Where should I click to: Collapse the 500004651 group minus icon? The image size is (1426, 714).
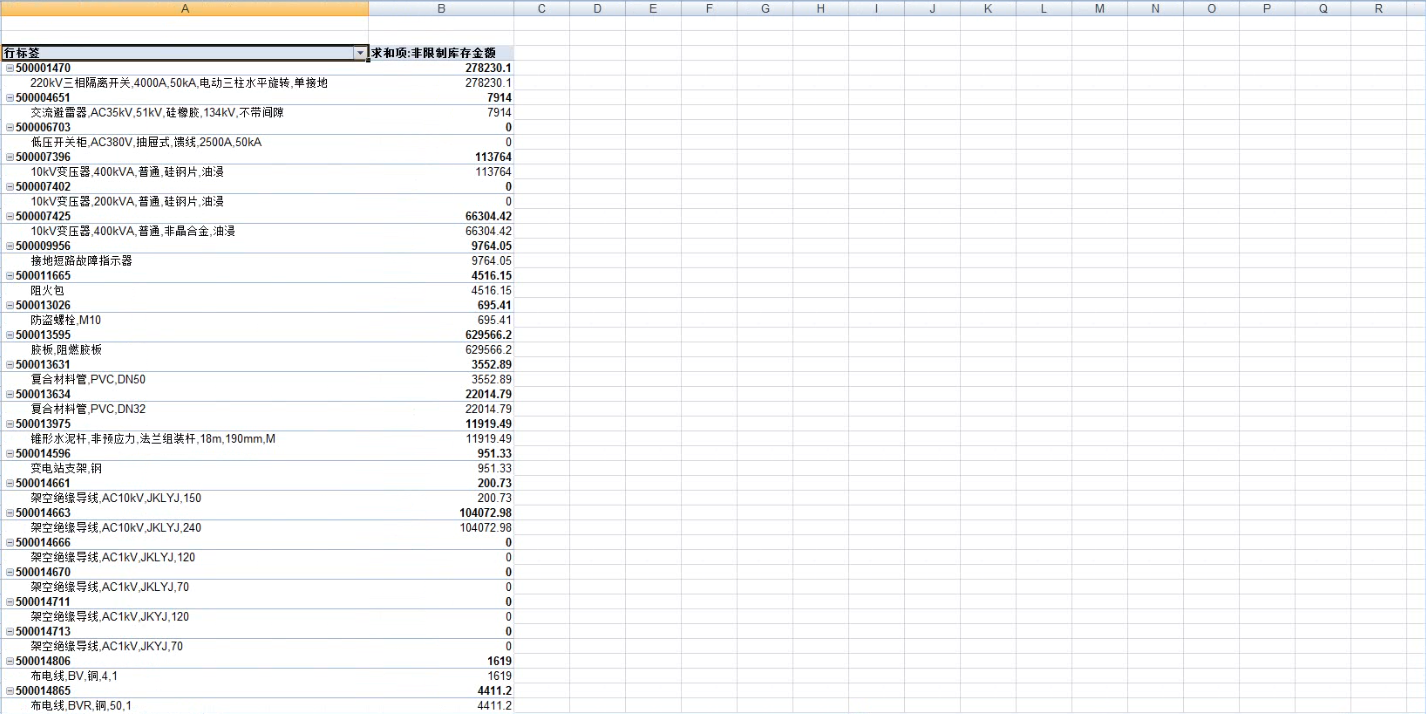9,98
